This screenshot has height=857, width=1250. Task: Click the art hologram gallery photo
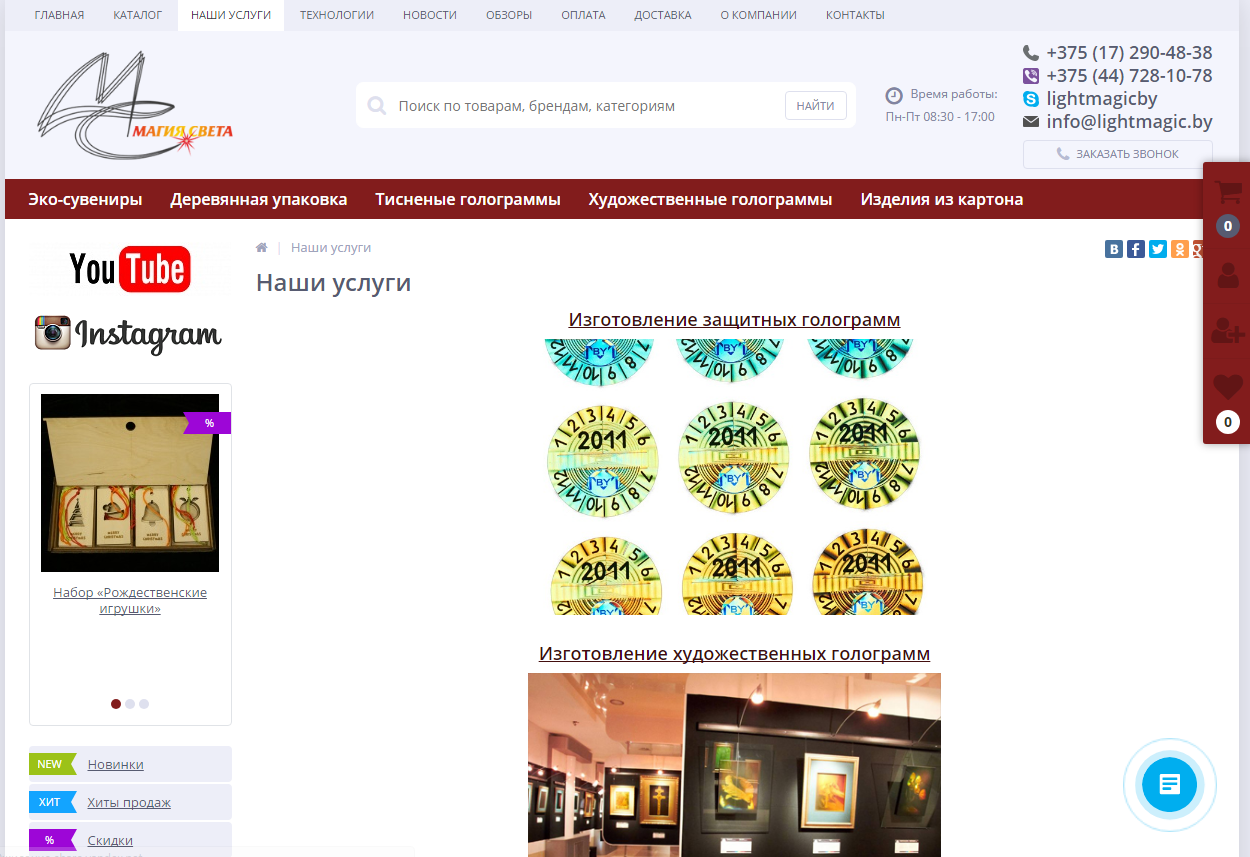tap(734, 765)
